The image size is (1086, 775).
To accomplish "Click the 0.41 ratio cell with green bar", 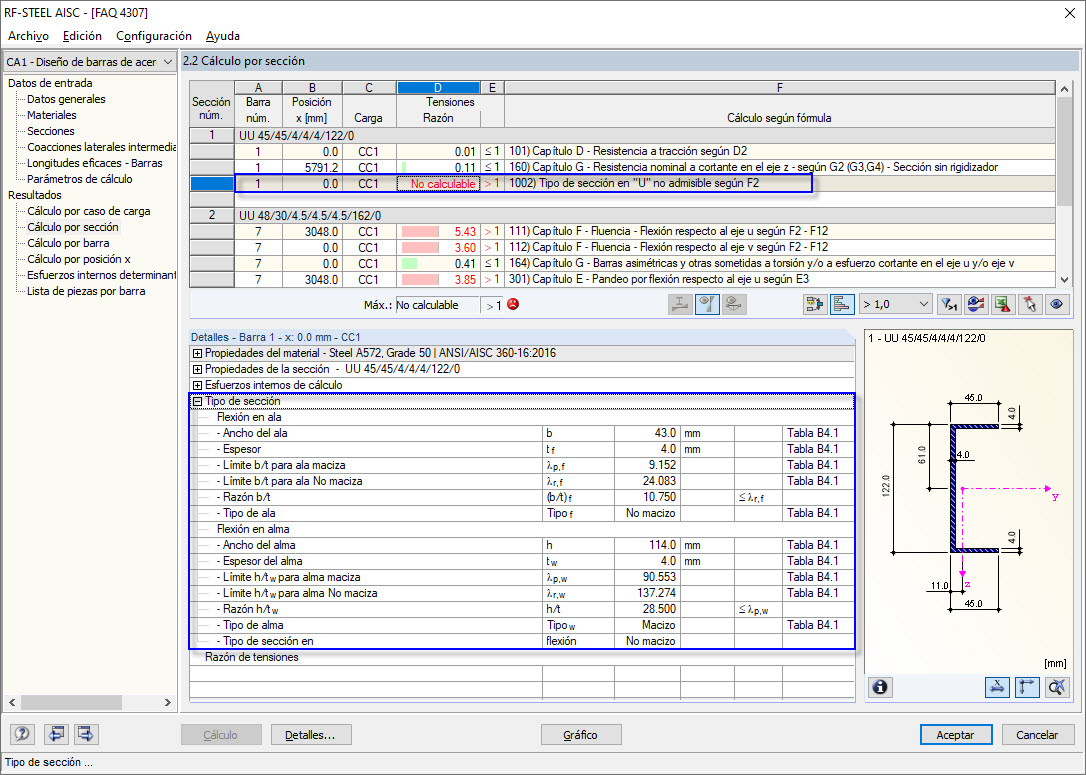I will click(x=438, y=263).
